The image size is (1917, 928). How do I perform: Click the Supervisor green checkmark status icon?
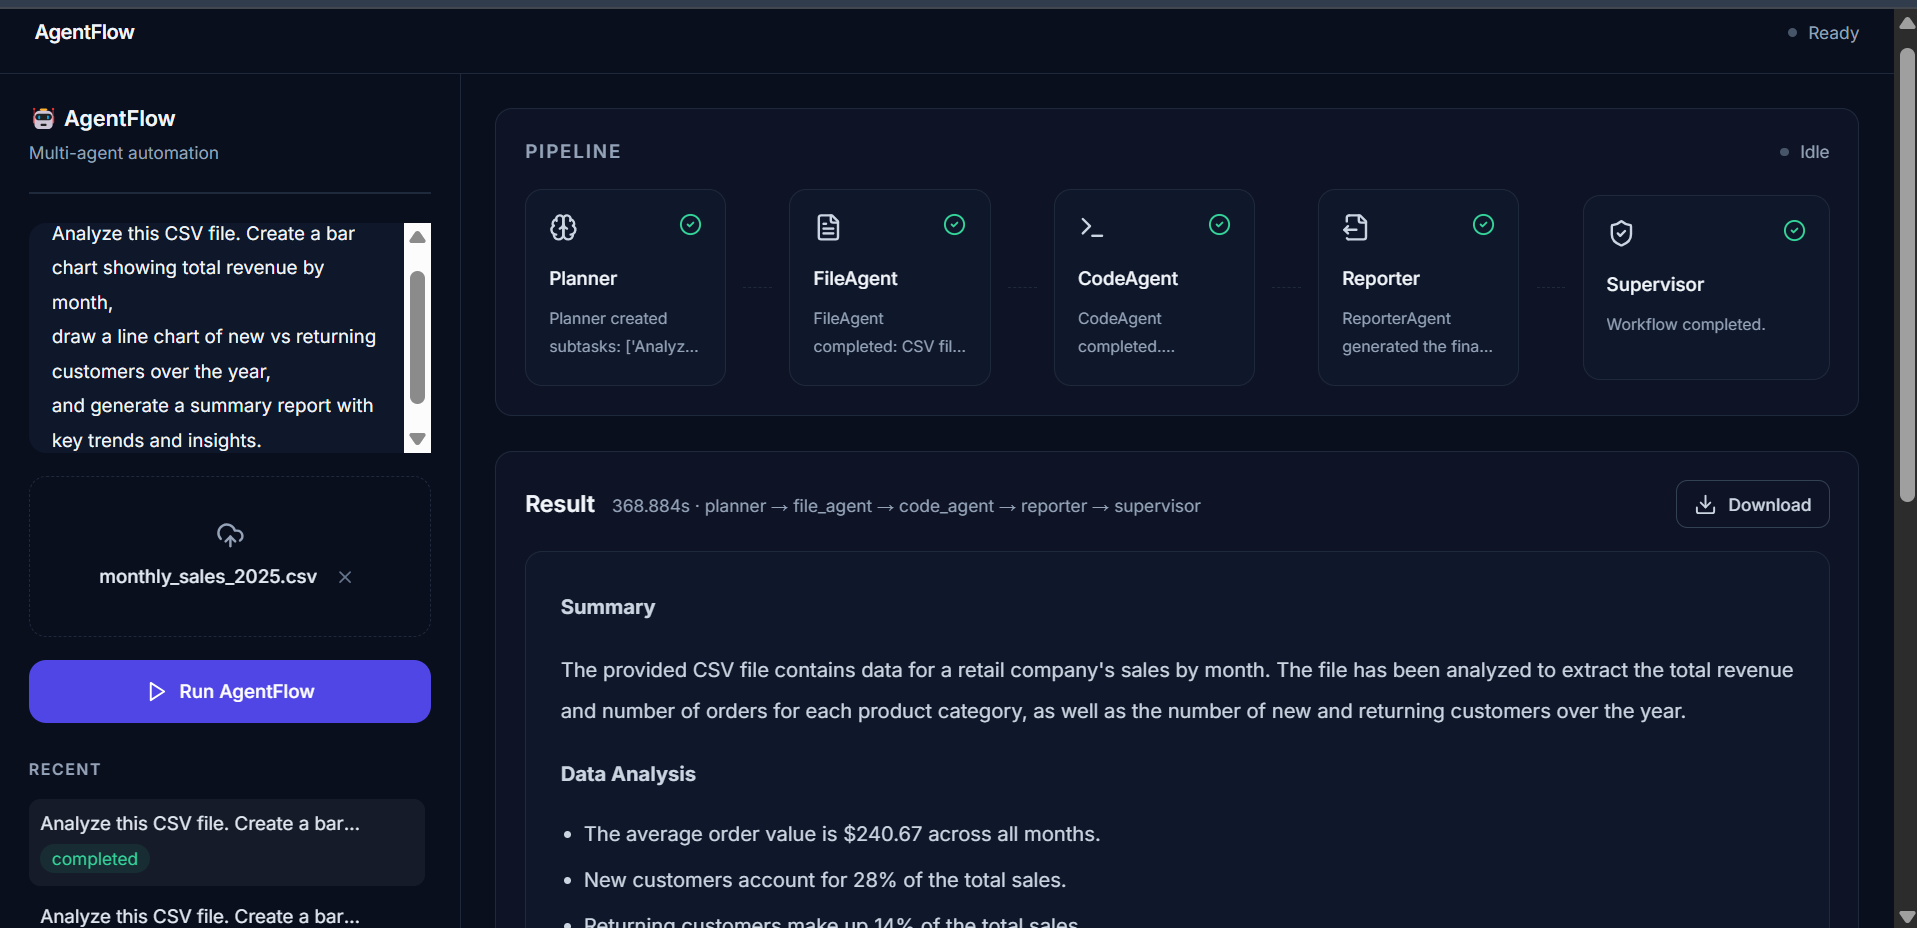(1794, 231)
